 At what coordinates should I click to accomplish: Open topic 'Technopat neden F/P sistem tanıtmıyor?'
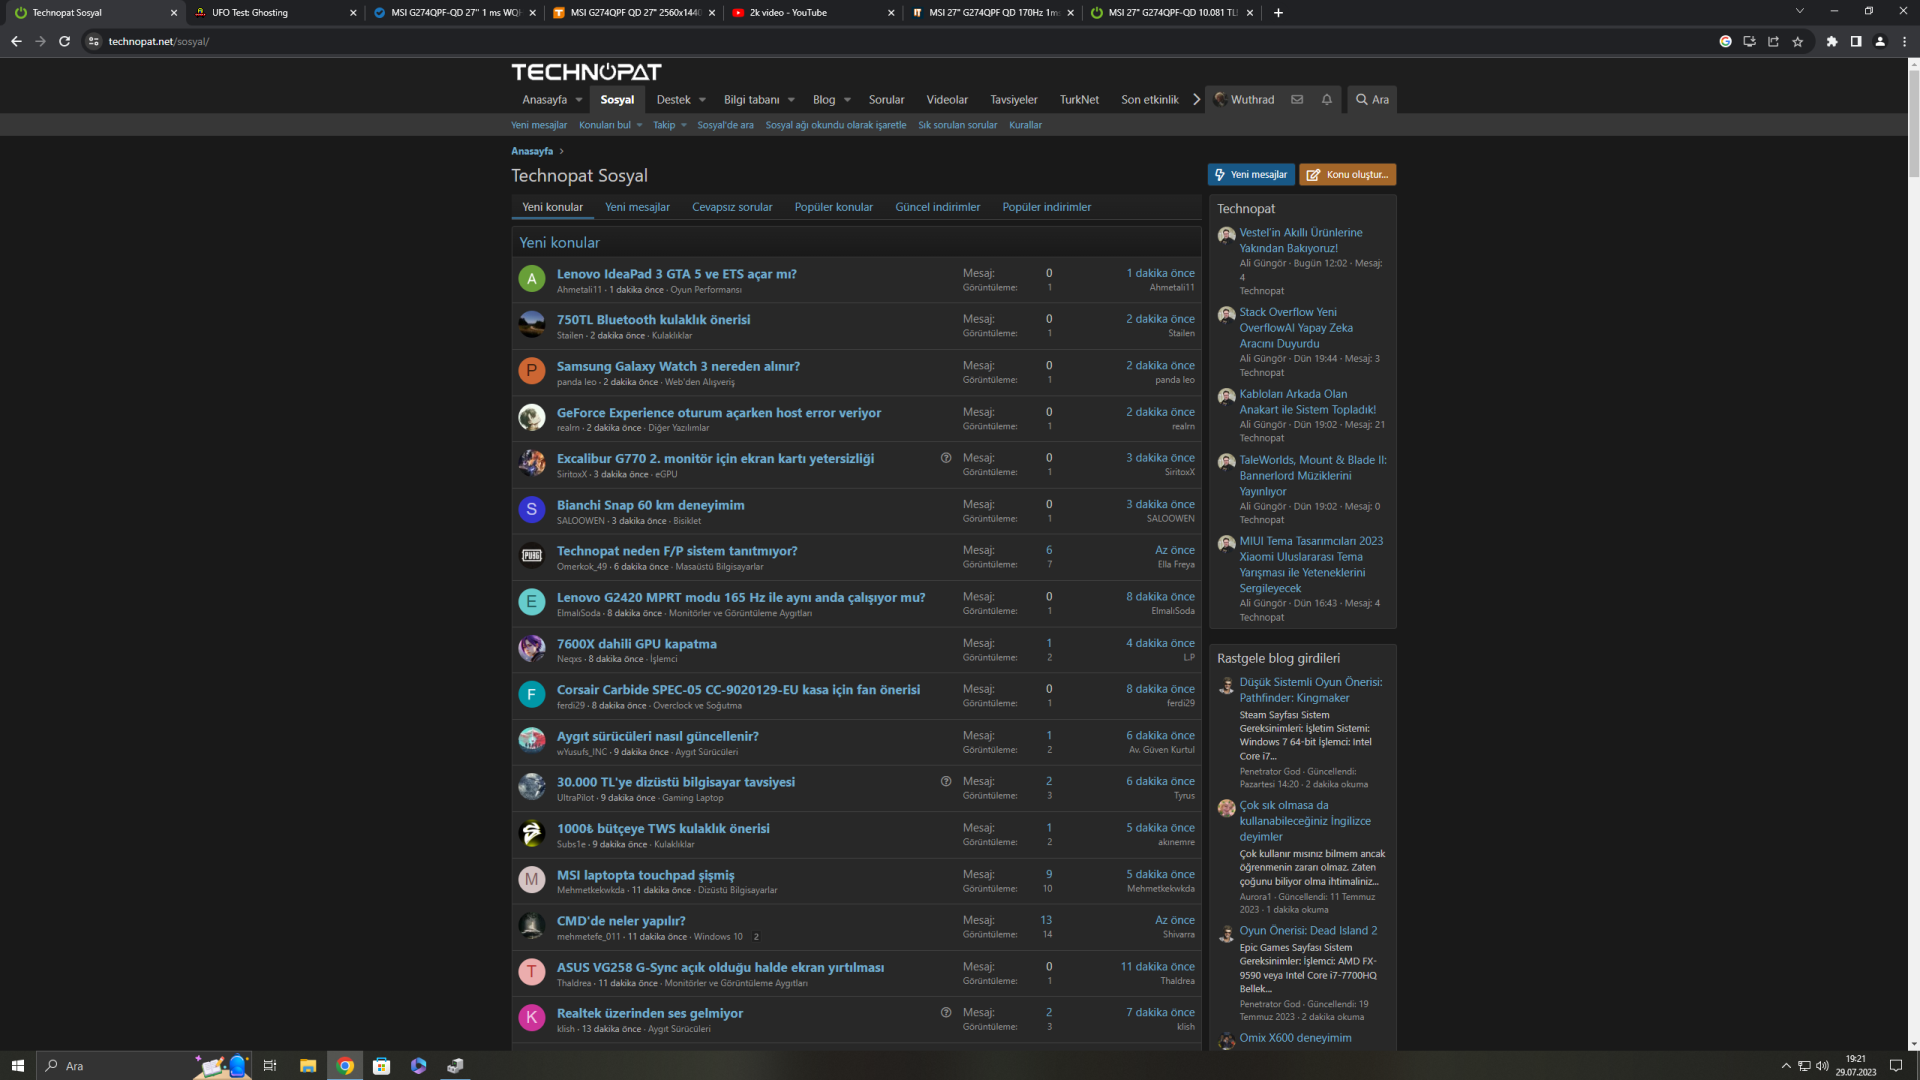coord(677,551)
